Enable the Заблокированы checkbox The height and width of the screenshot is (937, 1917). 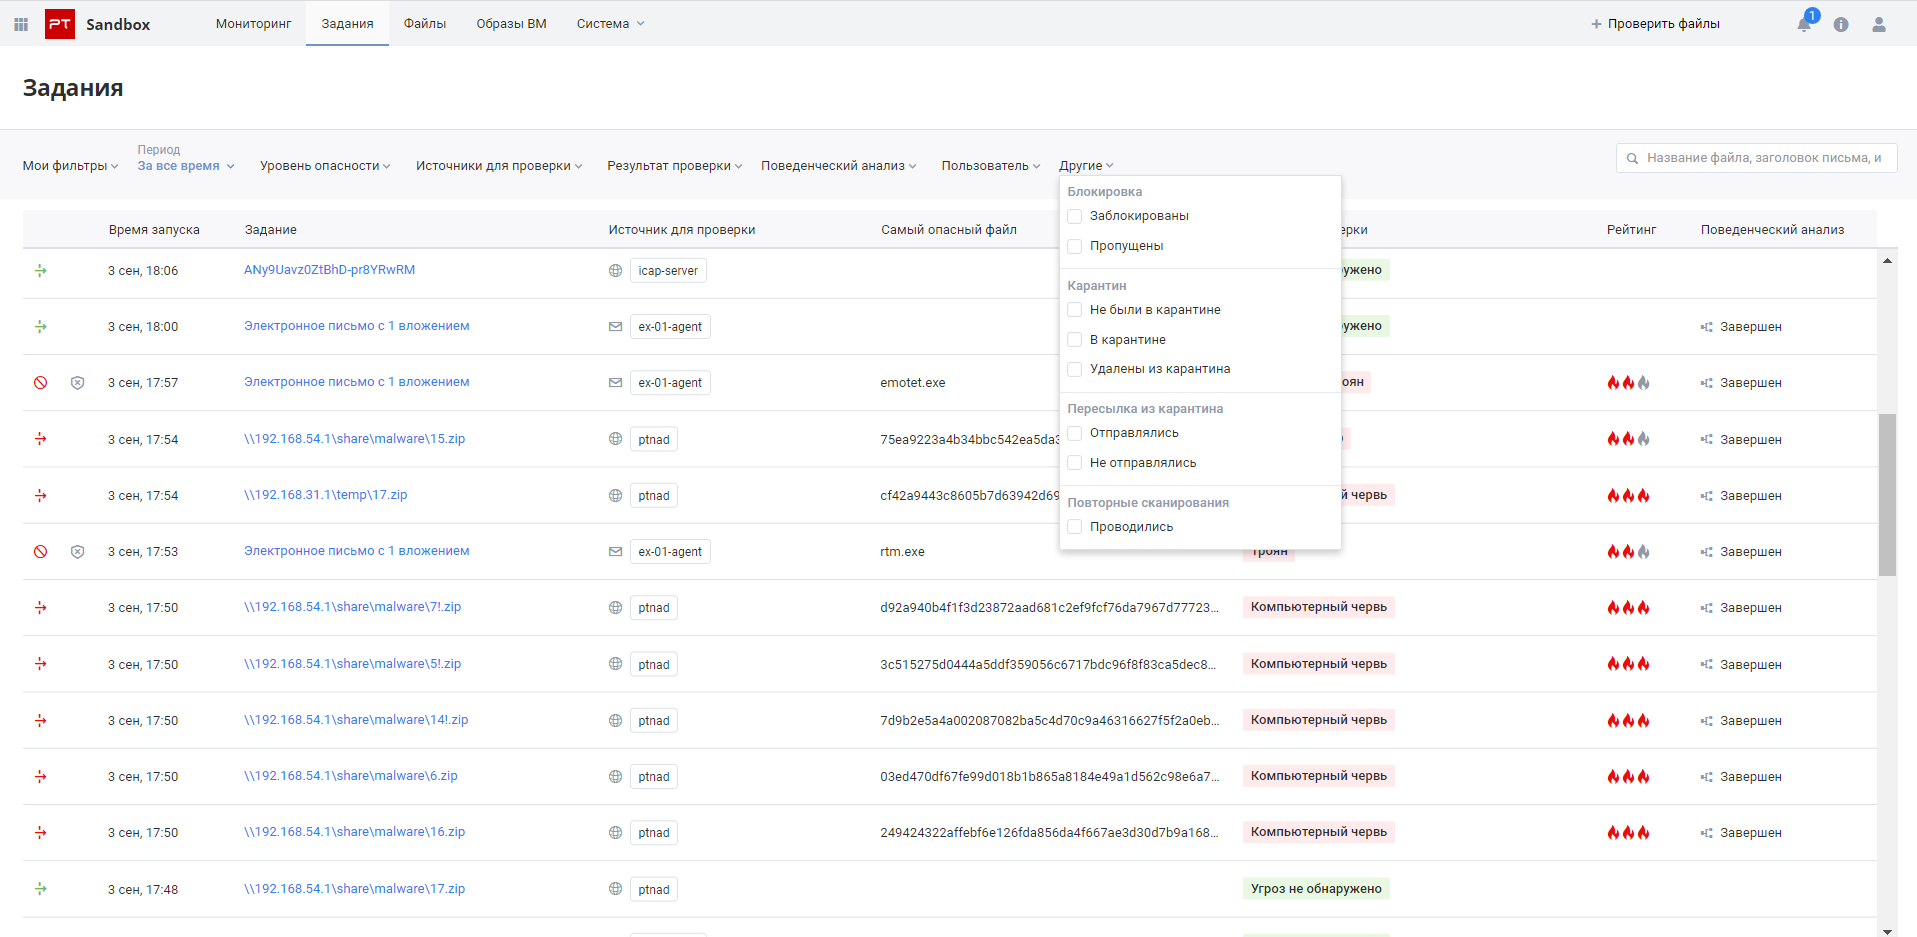1075,216
